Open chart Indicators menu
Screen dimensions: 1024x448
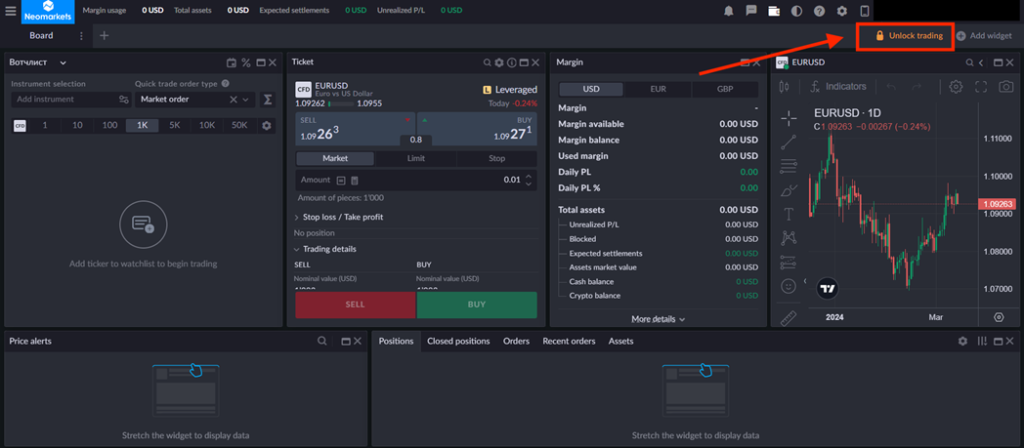tap(838, 87)
